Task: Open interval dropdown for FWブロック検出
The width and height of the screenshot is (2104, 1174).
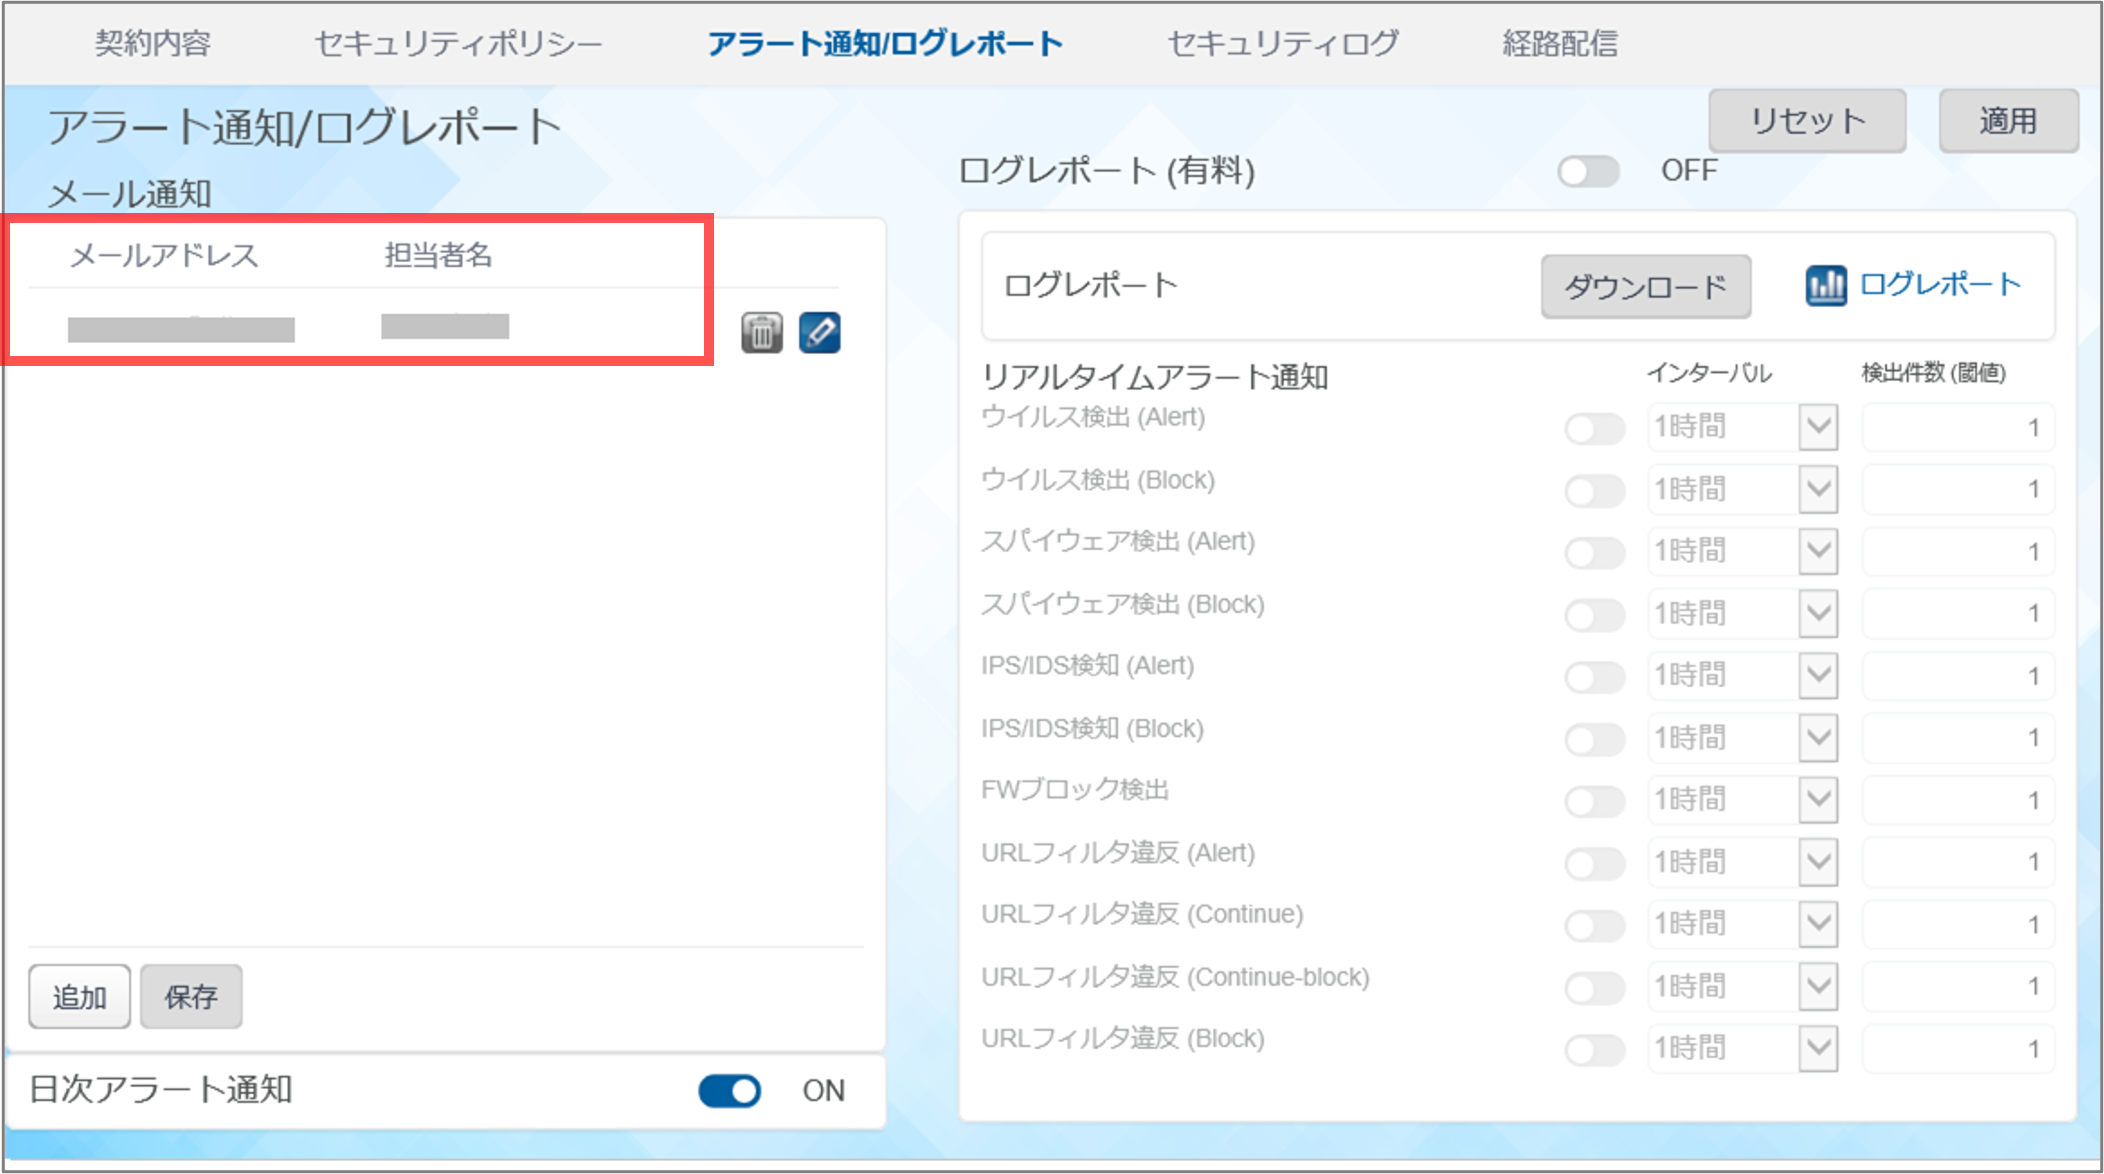Action: coord(1818,799)
